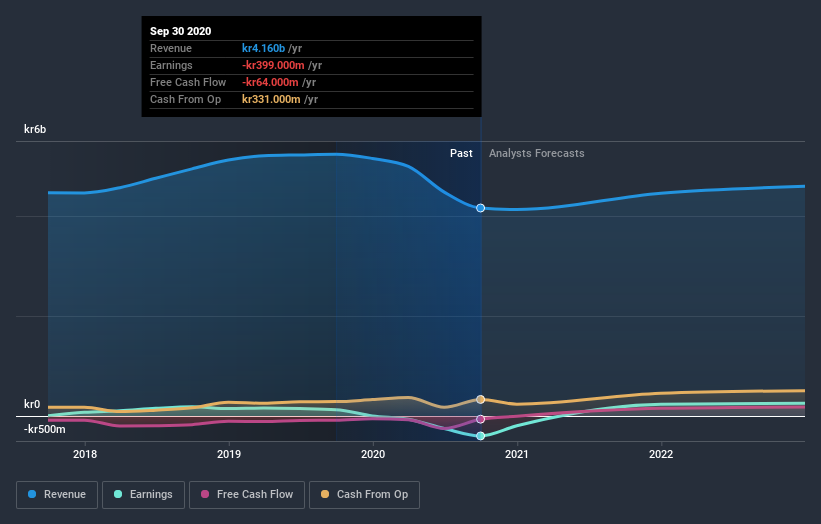This screenshot has width=821, height=524.
Task: Click the 2019 x-axis label
Action: pyautogui.click(x=229, y=454)
